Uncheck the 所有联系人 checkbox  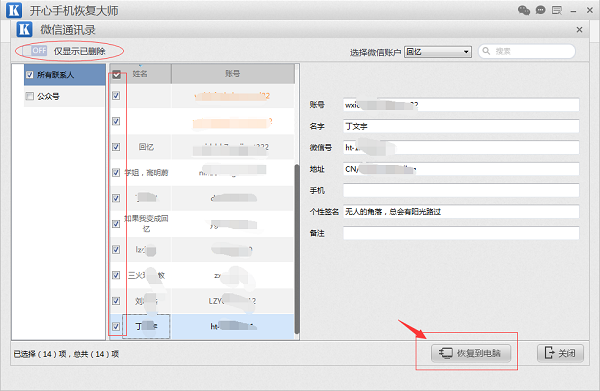29,75
